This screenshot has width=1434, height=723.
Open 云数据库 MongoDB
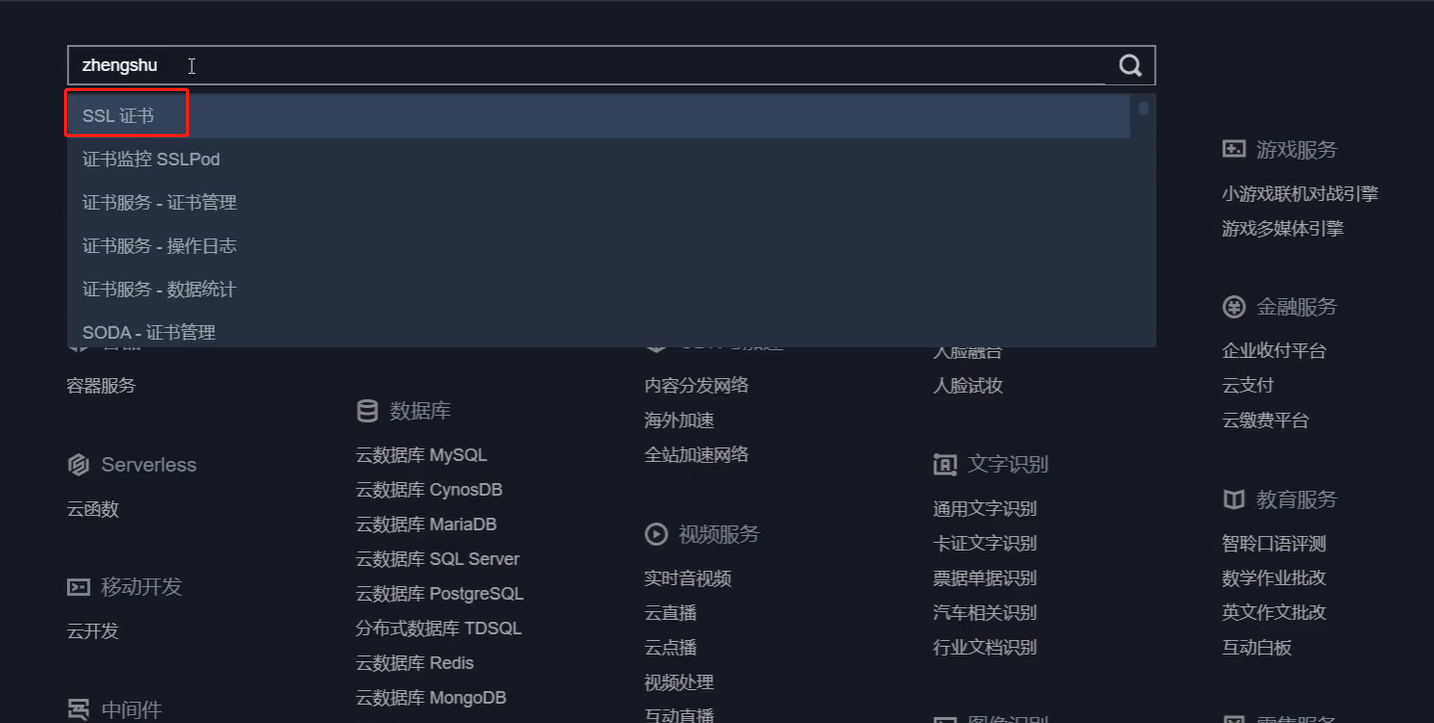431,698
